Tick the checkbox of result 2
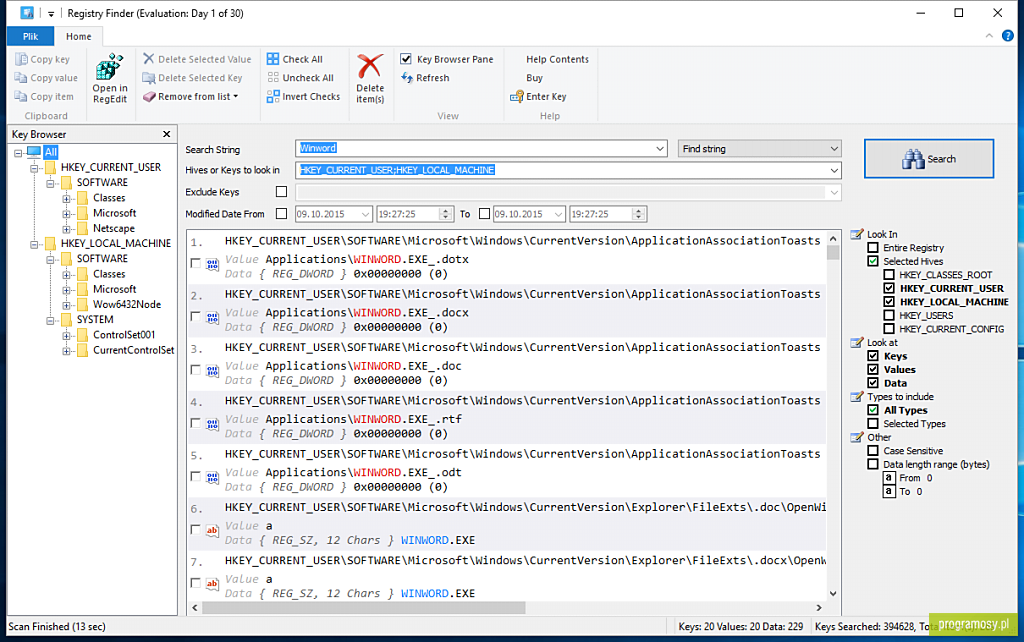 coord(195,316)
